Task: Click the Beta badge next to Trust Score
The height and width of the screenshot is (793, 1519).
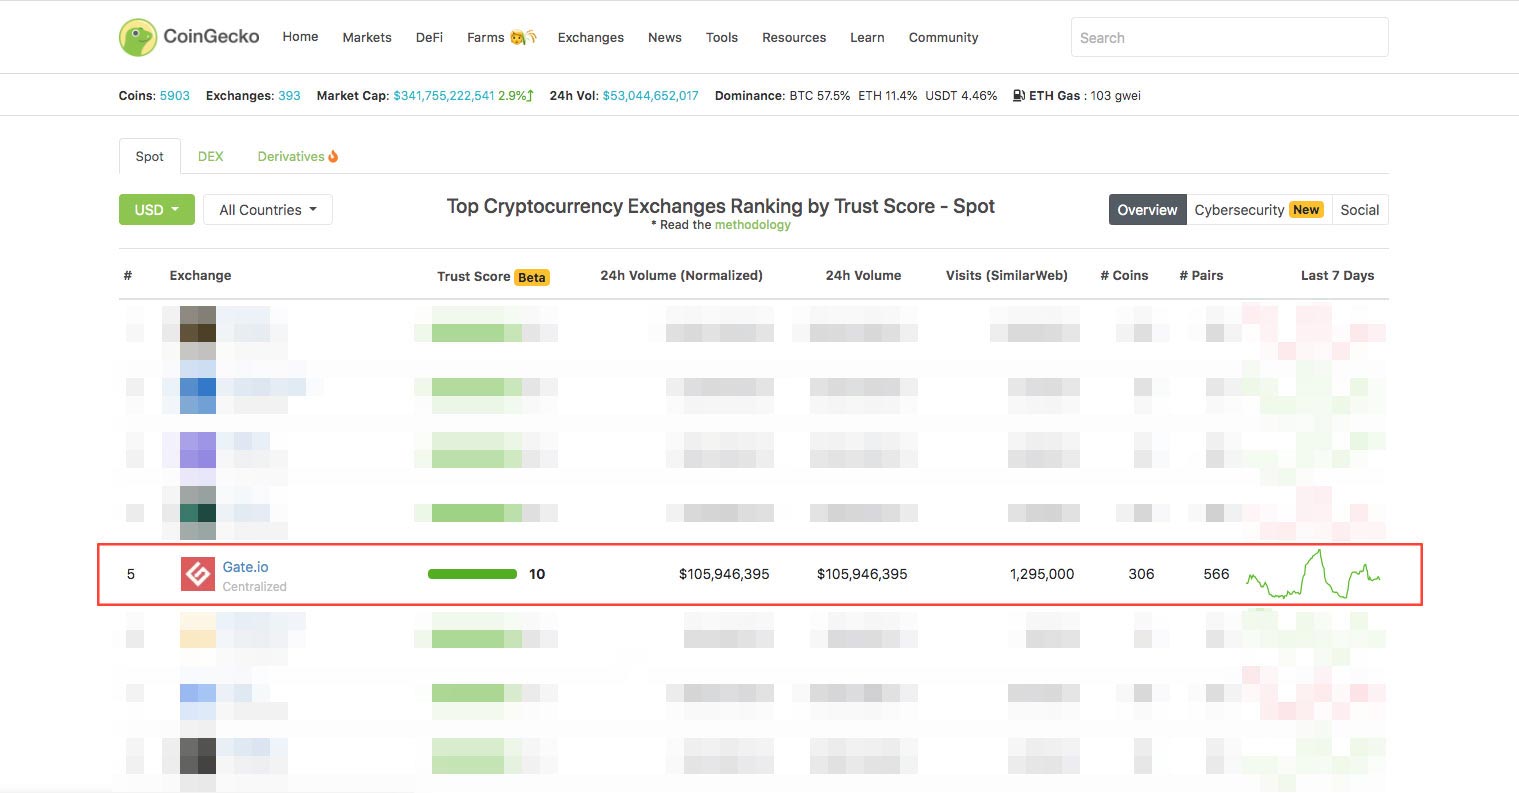Action: [x=532, y=277]
